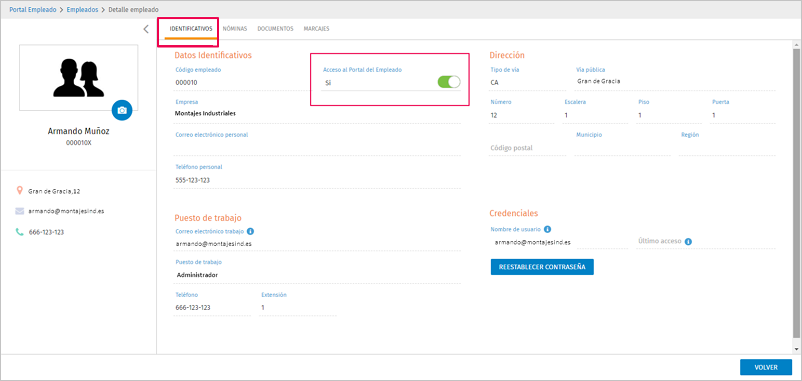Click the Teléfono field under Puesto de trabajo
Image resolution: width=802 pixels, height=381 pixels.
coord(212,308)
